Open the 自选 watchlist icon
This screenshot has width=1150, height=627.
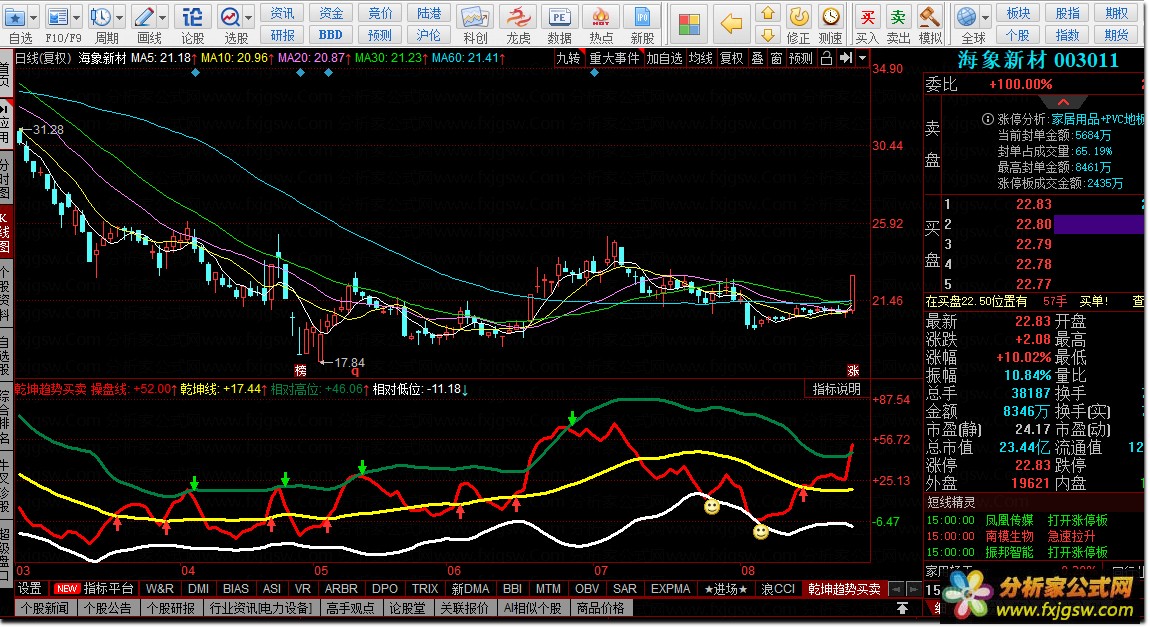[x=15, y=17]
